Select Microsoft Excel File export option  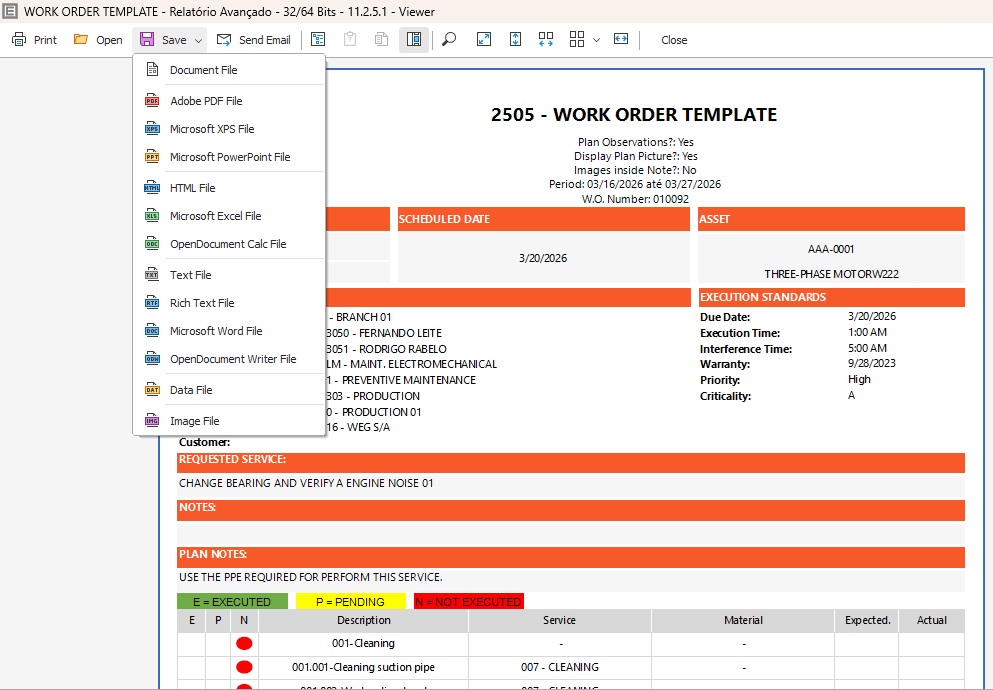[215, 216]
